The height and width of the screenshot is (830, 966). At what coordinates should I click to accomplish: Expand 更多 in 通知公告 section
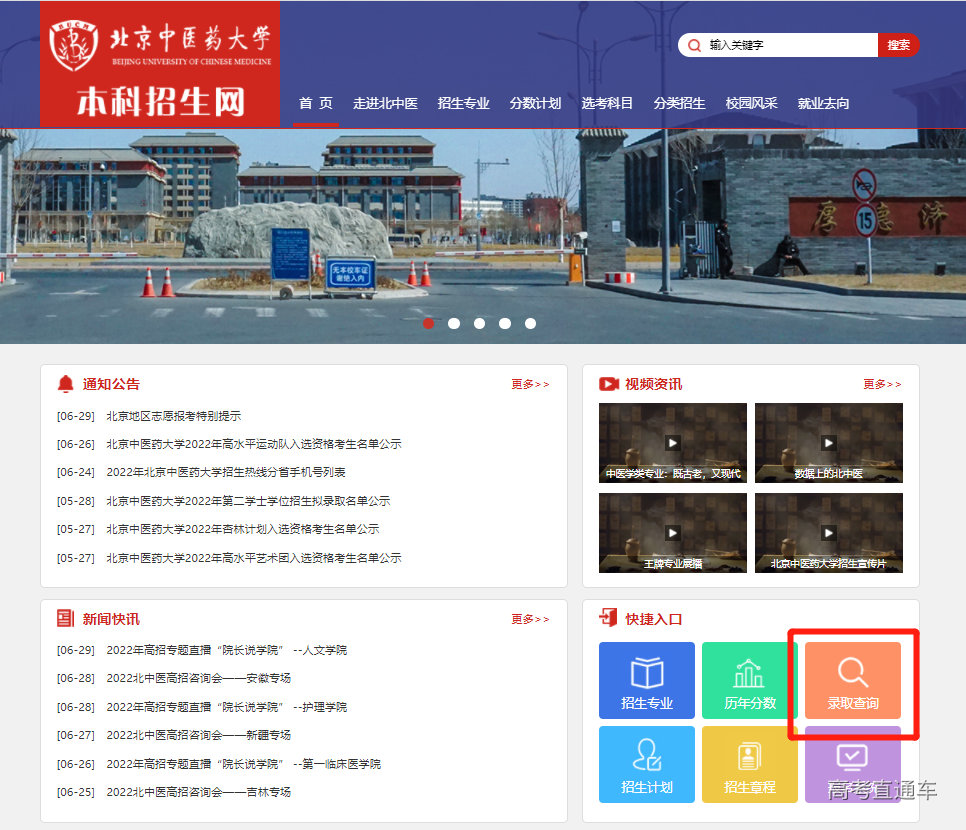pos(530,384)
